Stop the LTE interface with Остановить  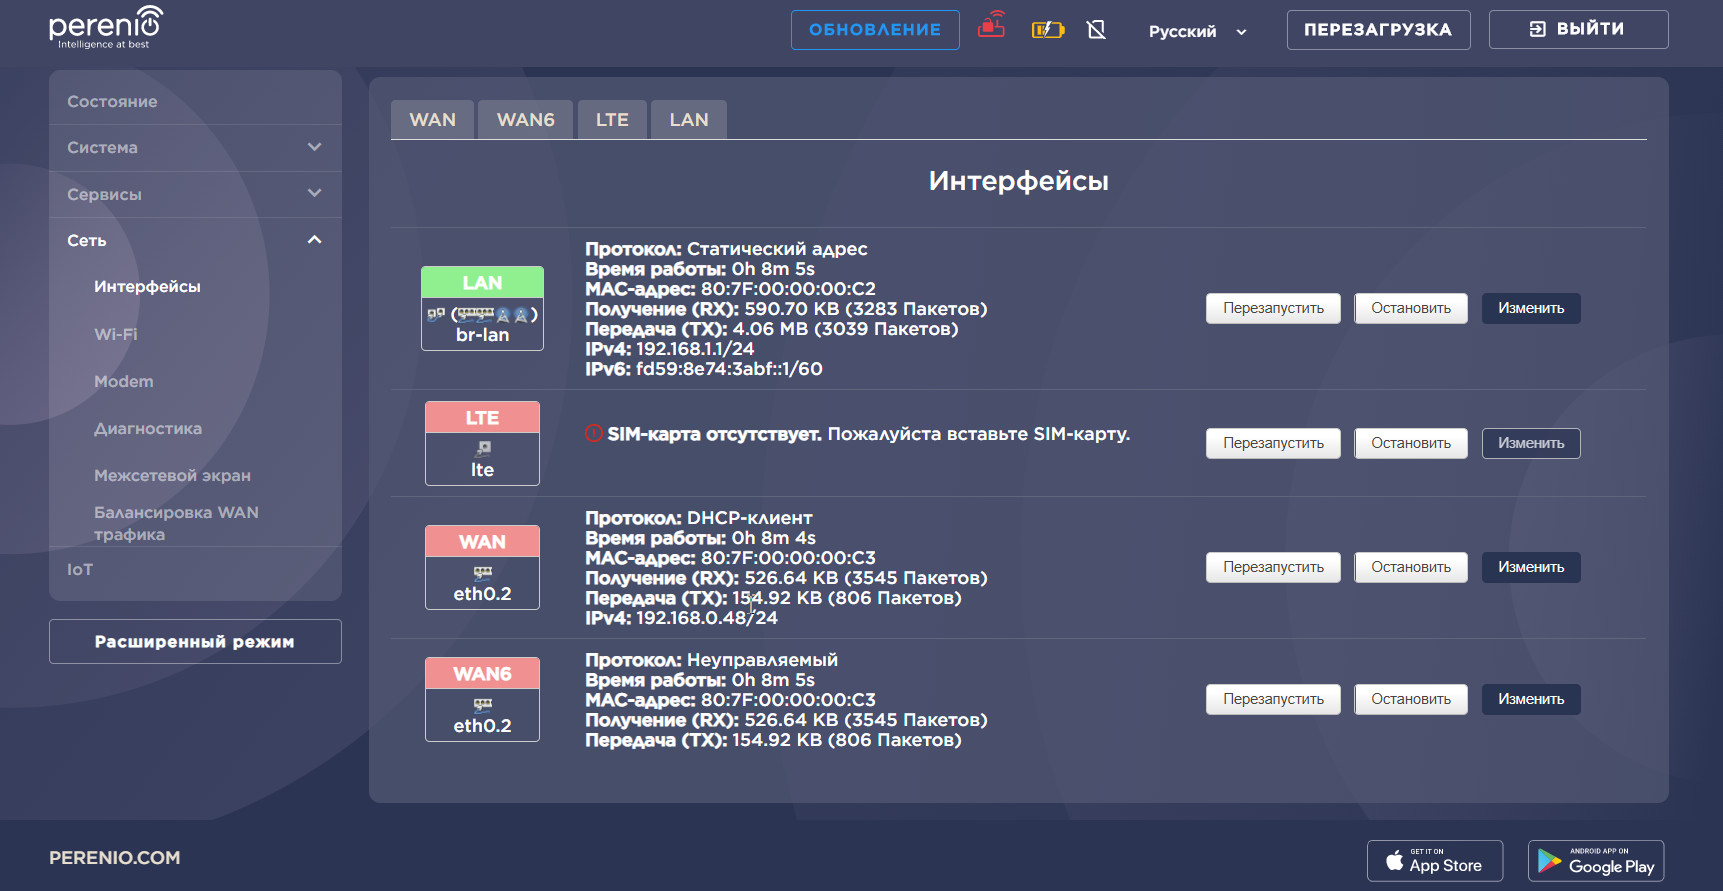pos(1411,443)
